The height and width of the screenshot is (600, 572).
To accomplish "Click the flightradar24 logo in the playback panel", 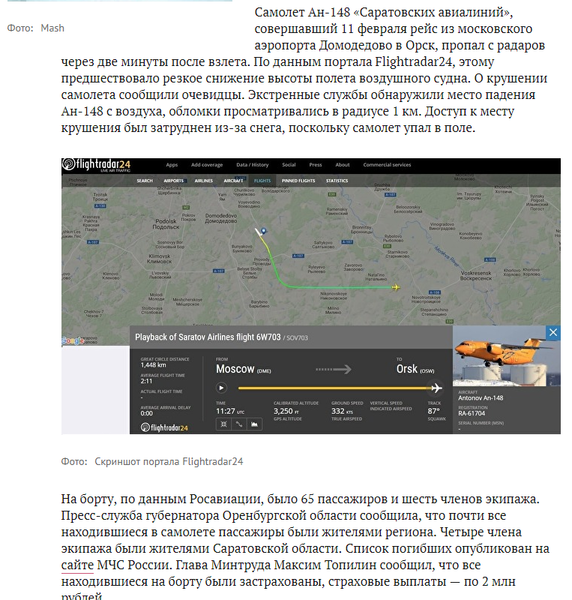I will coord(165,427).
